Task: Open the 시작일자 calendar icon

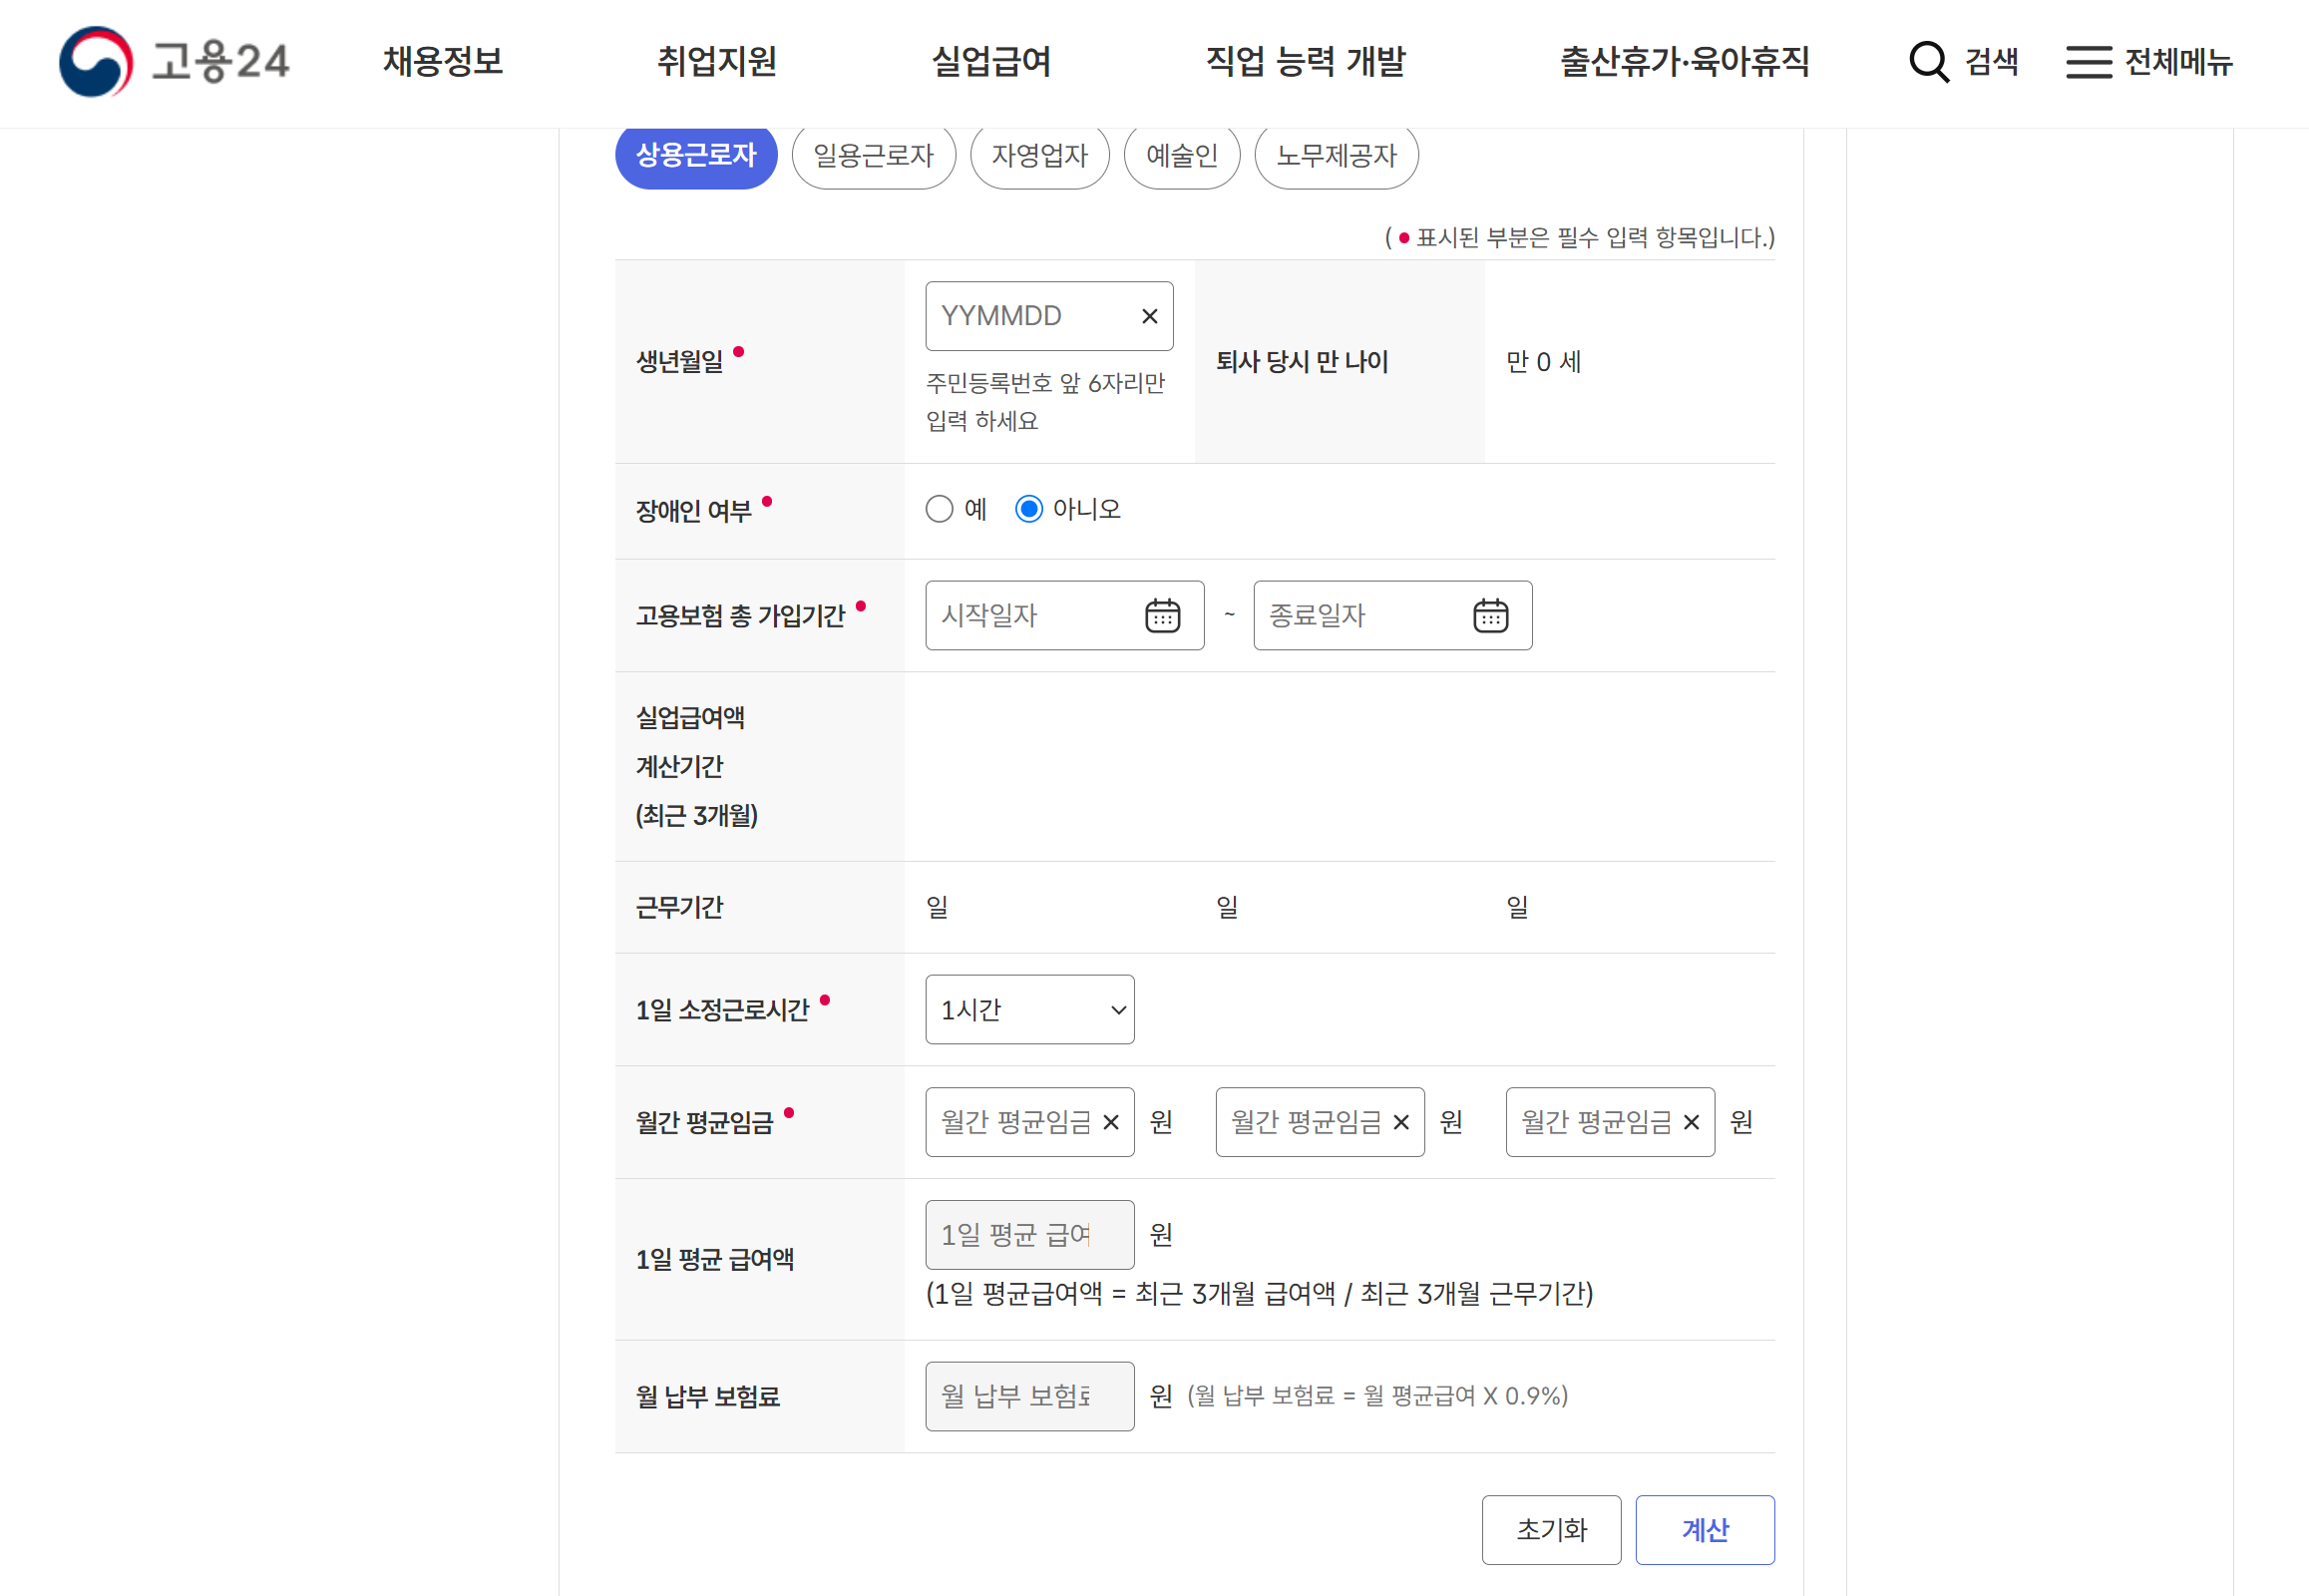Action: [x=1162, y=616]
